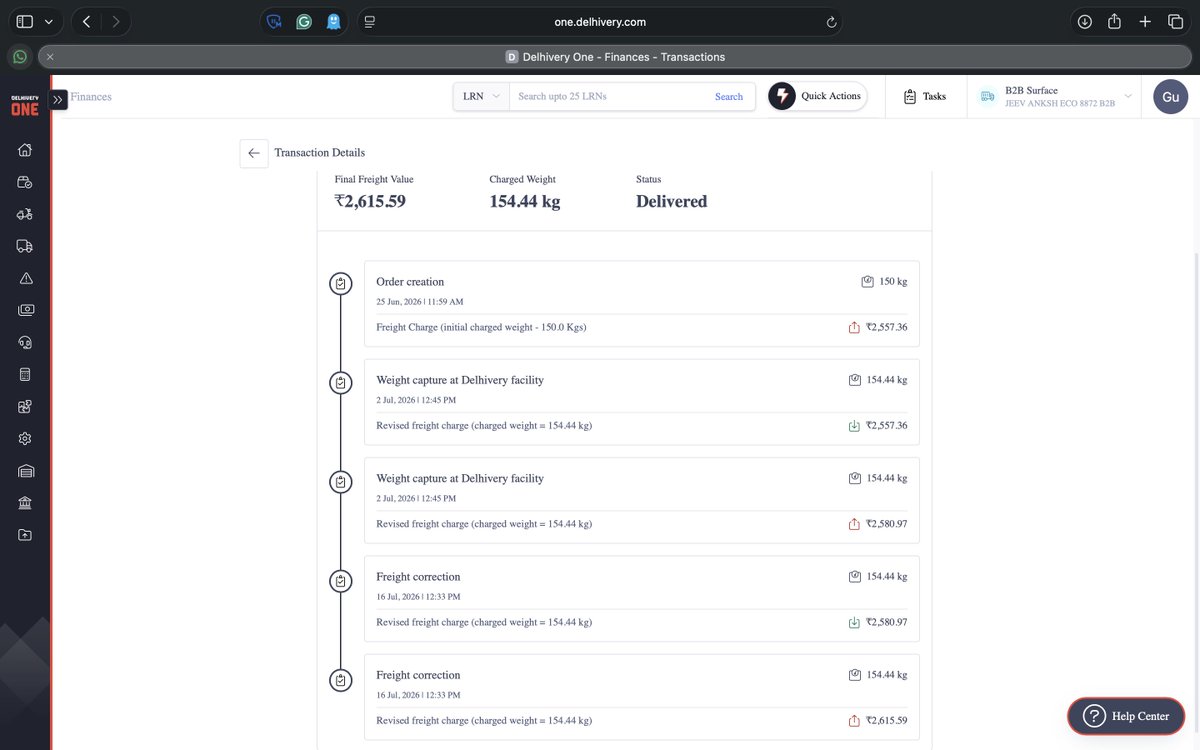Click the Delivered status text

[671, 201]
